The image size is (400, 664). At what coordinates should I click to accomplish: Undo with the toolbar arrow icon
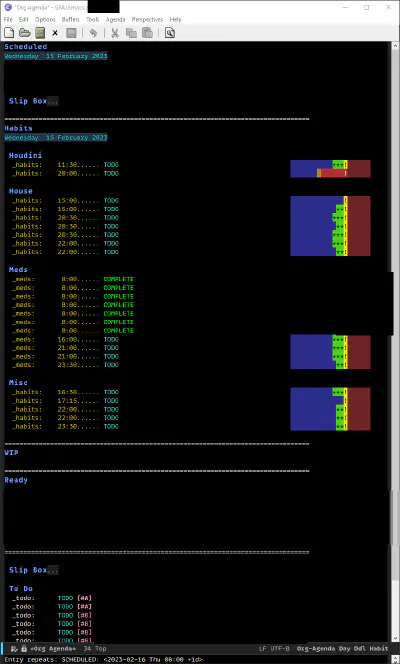point(93,33)
